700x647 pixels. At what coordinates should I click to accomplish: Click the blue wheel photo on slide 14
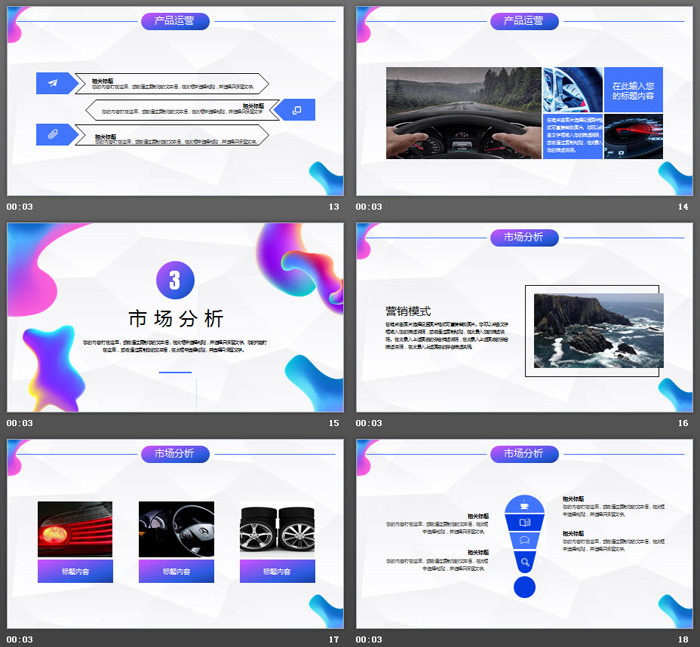573,90
